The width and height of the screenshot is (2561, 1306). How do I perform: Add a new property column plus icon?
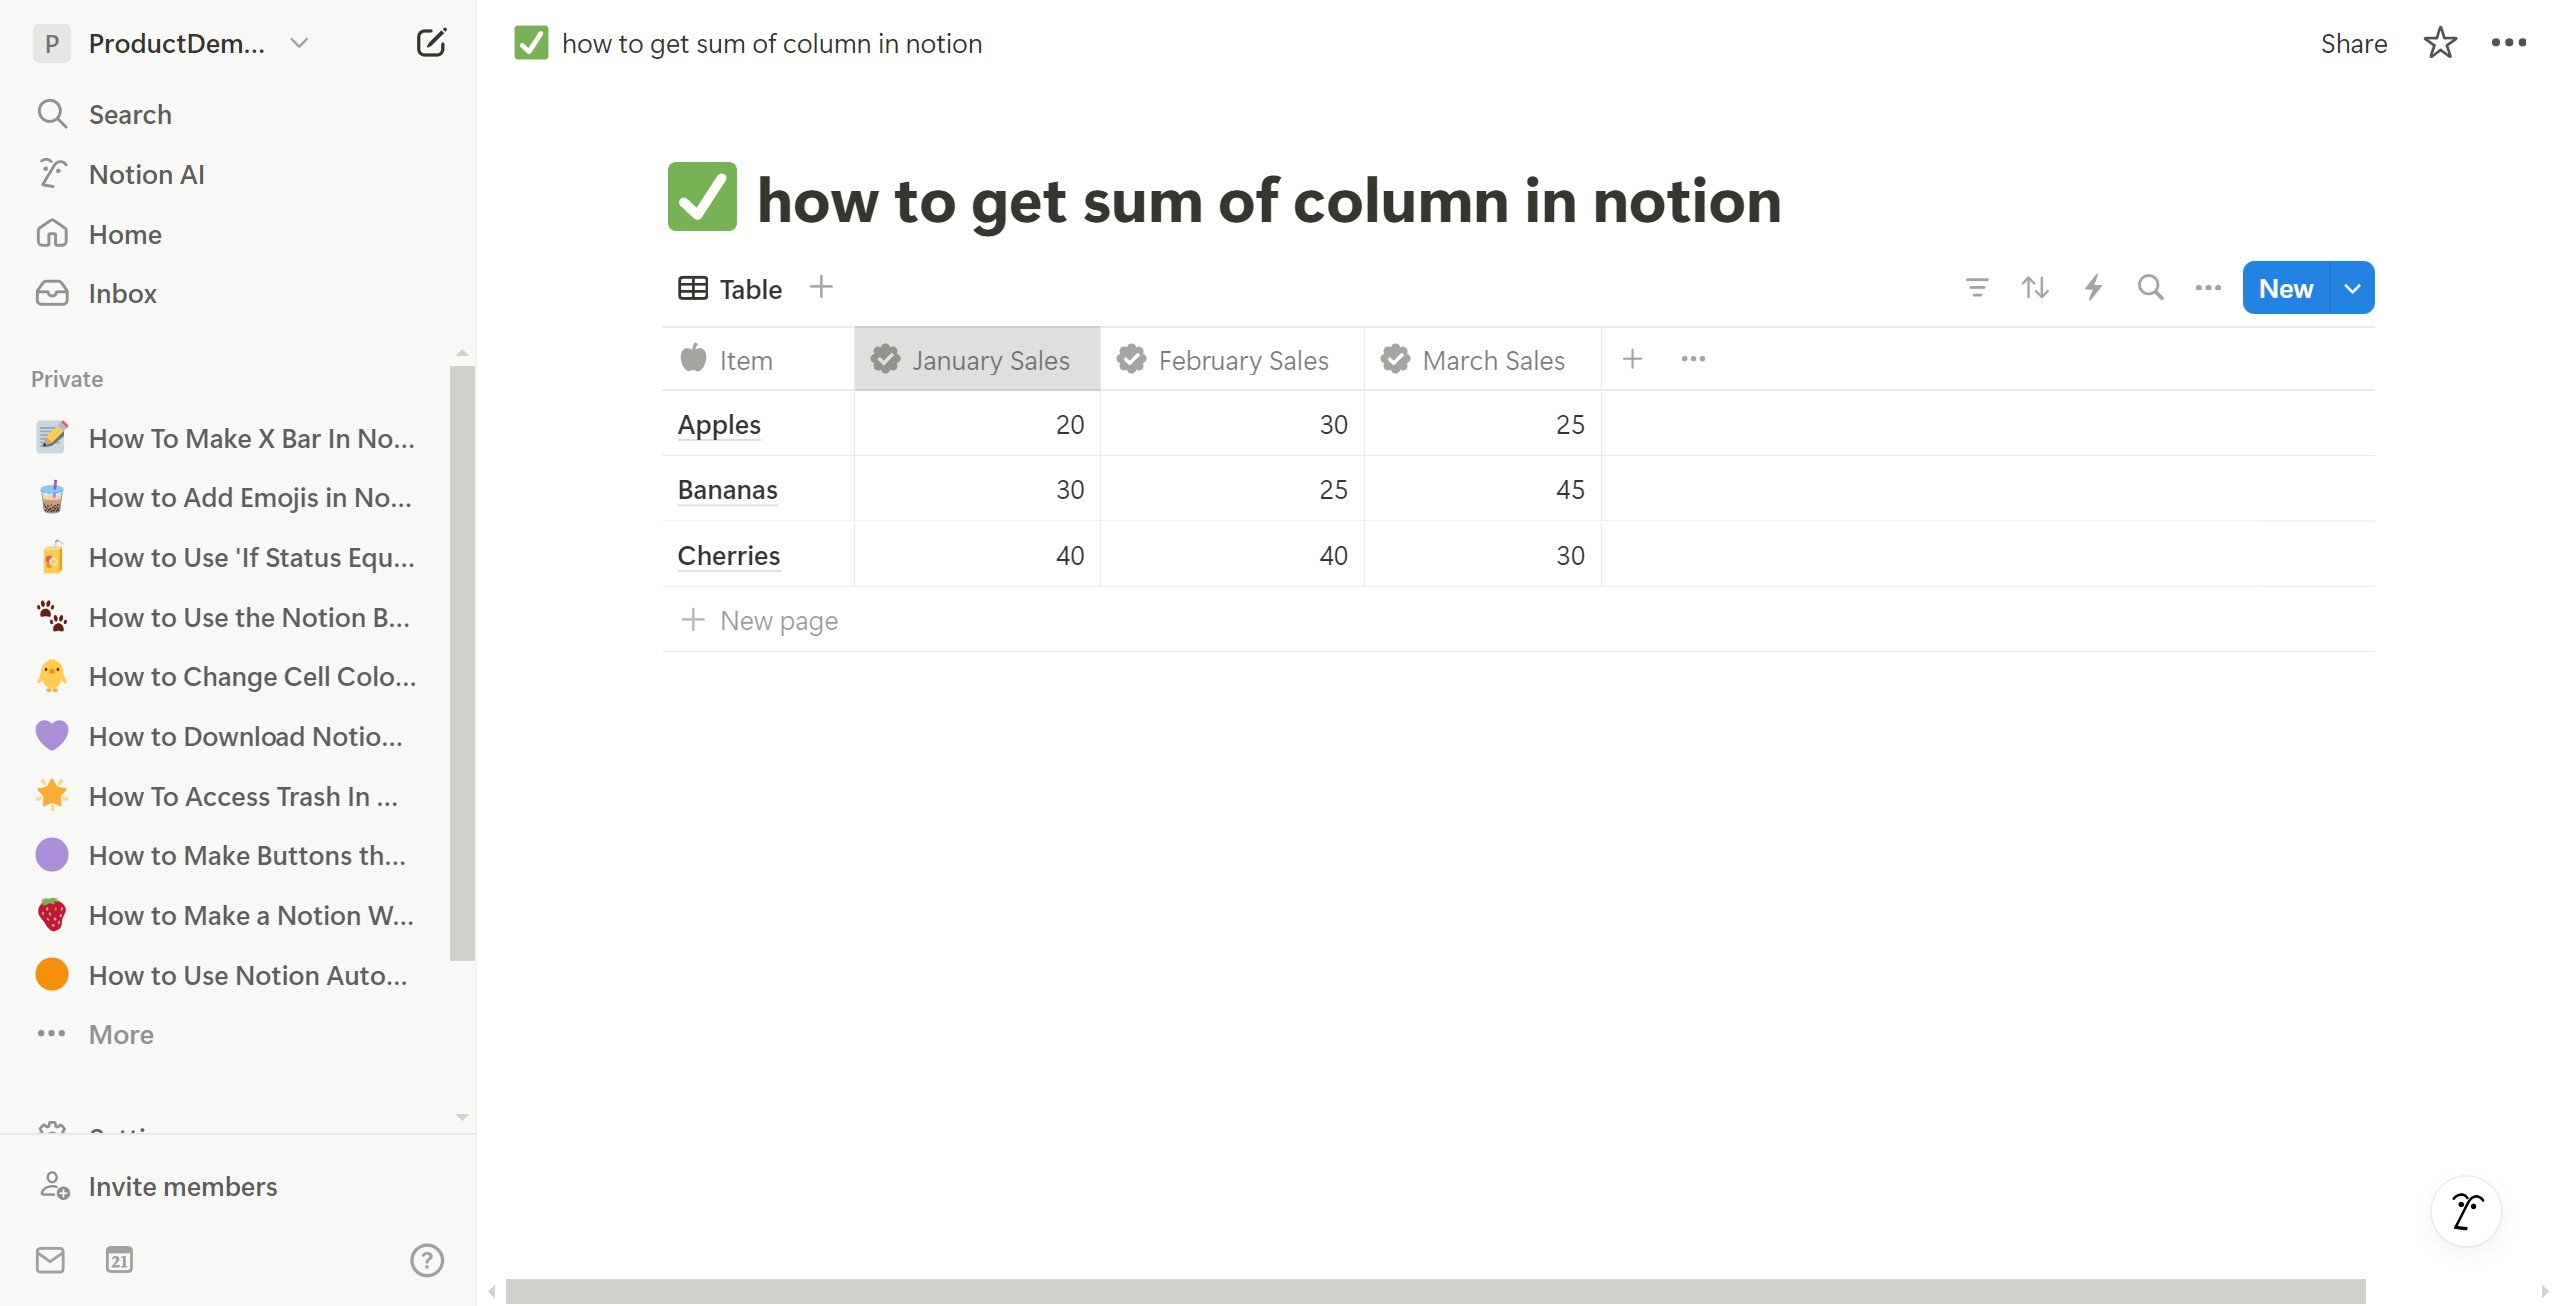pyautogui.click(x=1632, y=359)
